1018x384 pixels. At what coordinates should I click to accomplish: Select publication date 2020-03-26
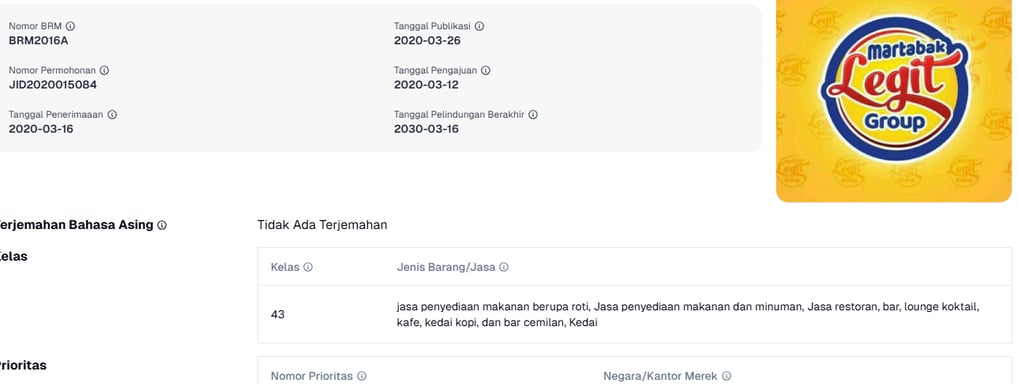427,40
